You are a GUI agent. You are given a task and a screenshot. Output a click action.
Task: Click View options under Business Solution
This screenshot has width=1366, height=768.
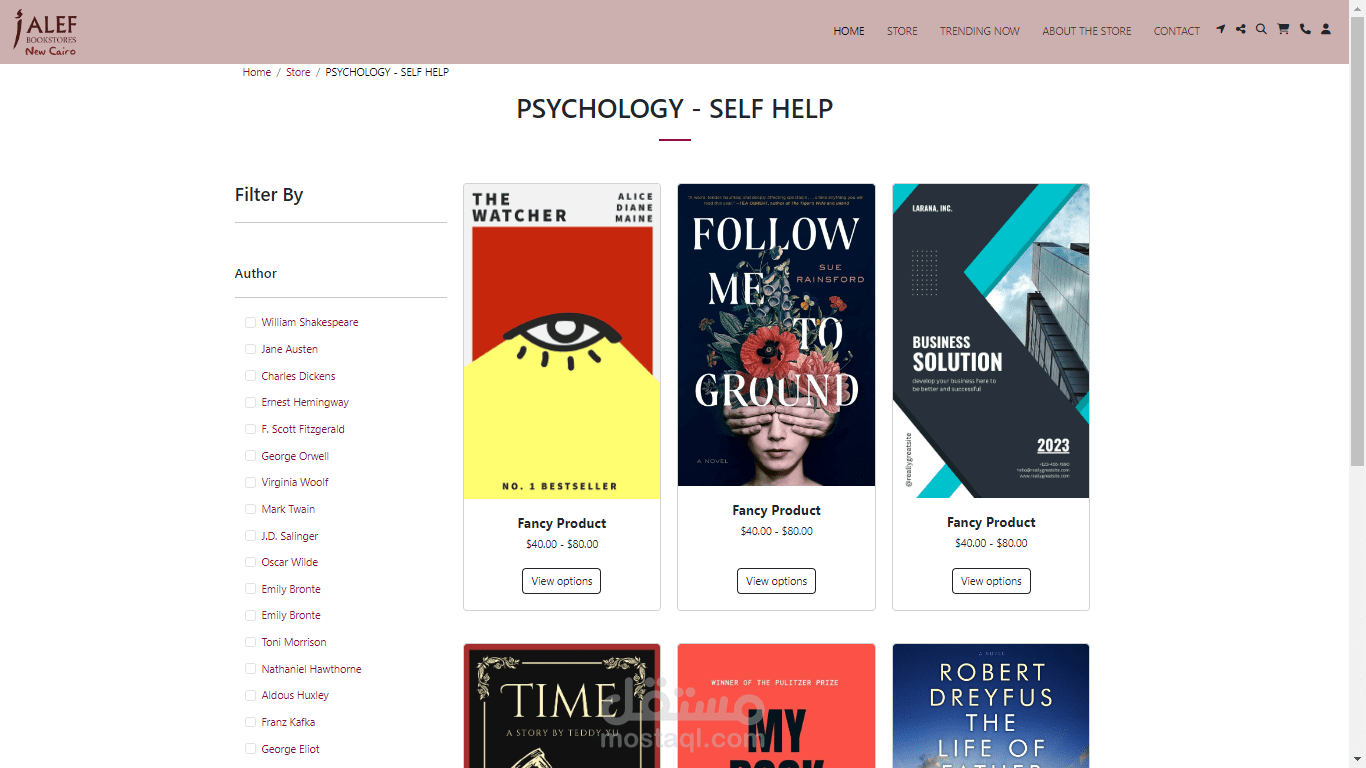point(991,581)
